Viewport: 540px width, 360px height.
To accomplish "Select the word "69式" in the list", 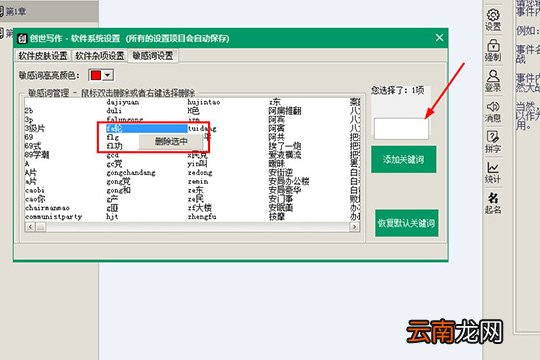I will click(x=33, y=146).
